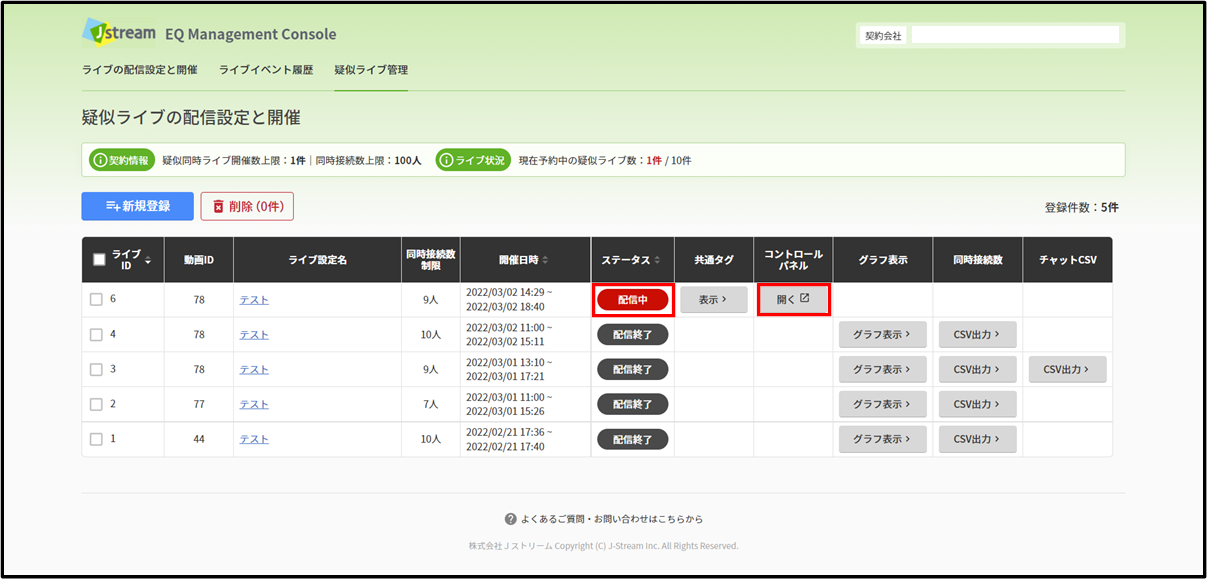Open control panel via 開く external-link button
Screen dimensions: 1207x579
click(793, 299)
